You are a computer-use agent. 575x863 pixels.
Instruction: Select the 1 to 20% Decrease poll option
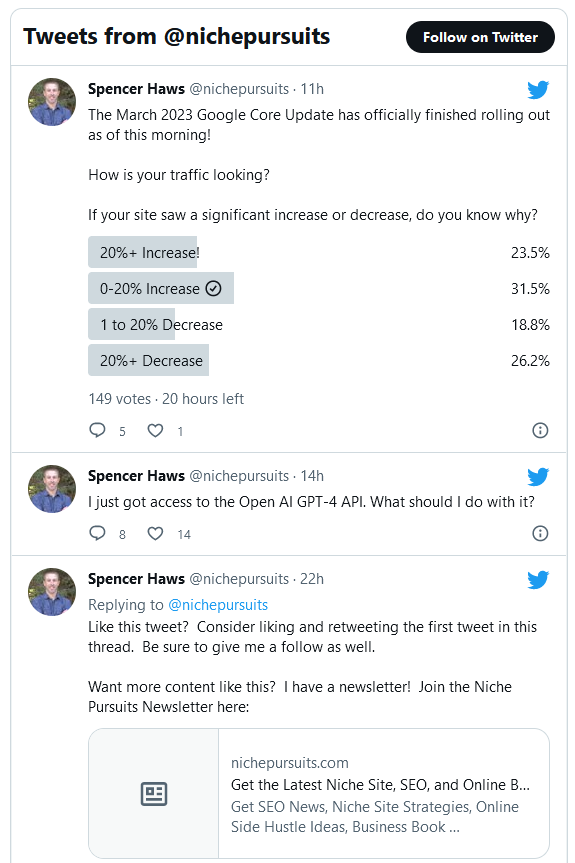(319, 325)
